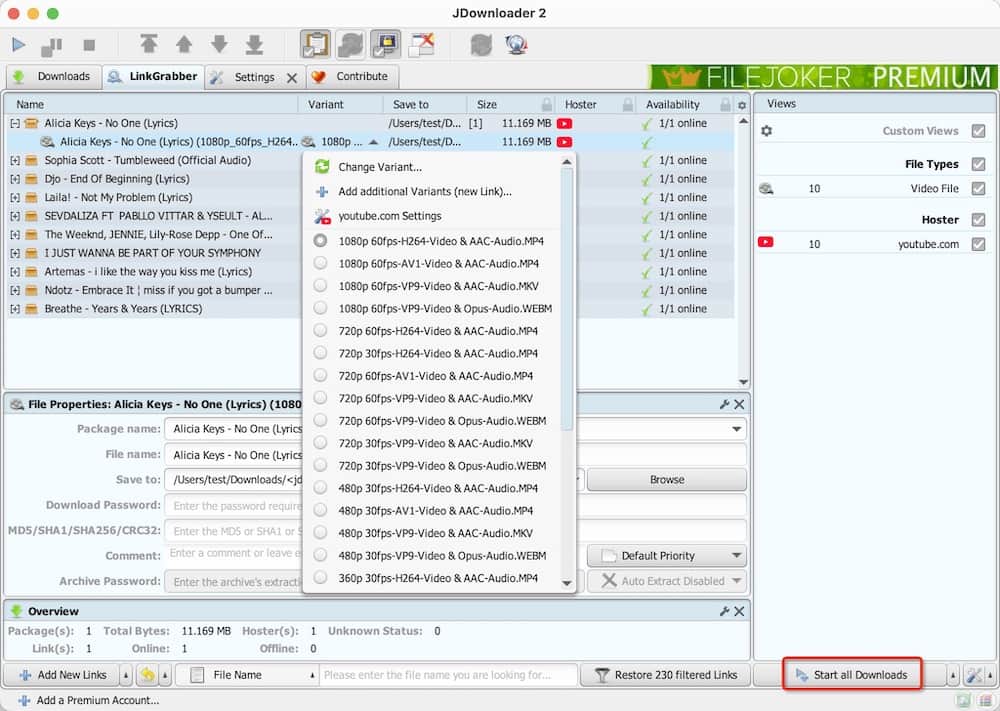Screen dimensions: 1000x711
Task: Toggle youtube.com hoster checkbox
Action: pos(978,244)
